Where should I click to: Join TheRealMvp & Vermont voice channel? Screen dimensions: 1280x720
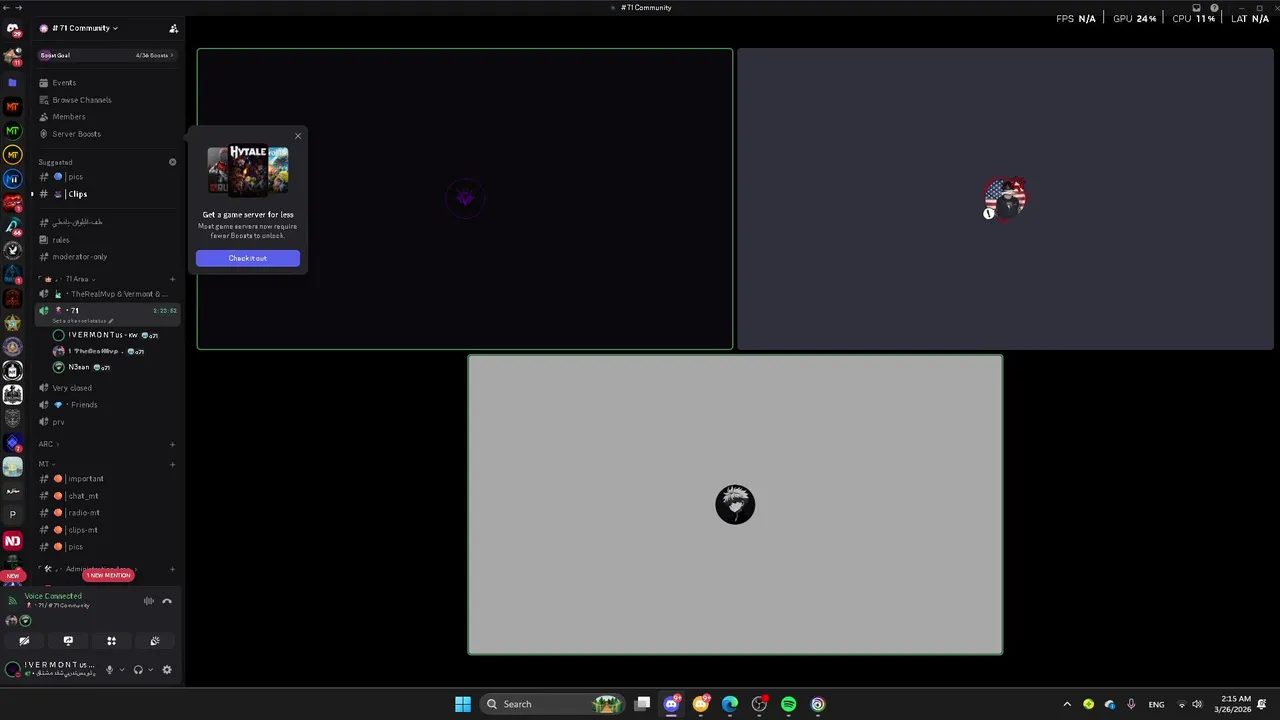pyautogui.click(x=107, y=294)
